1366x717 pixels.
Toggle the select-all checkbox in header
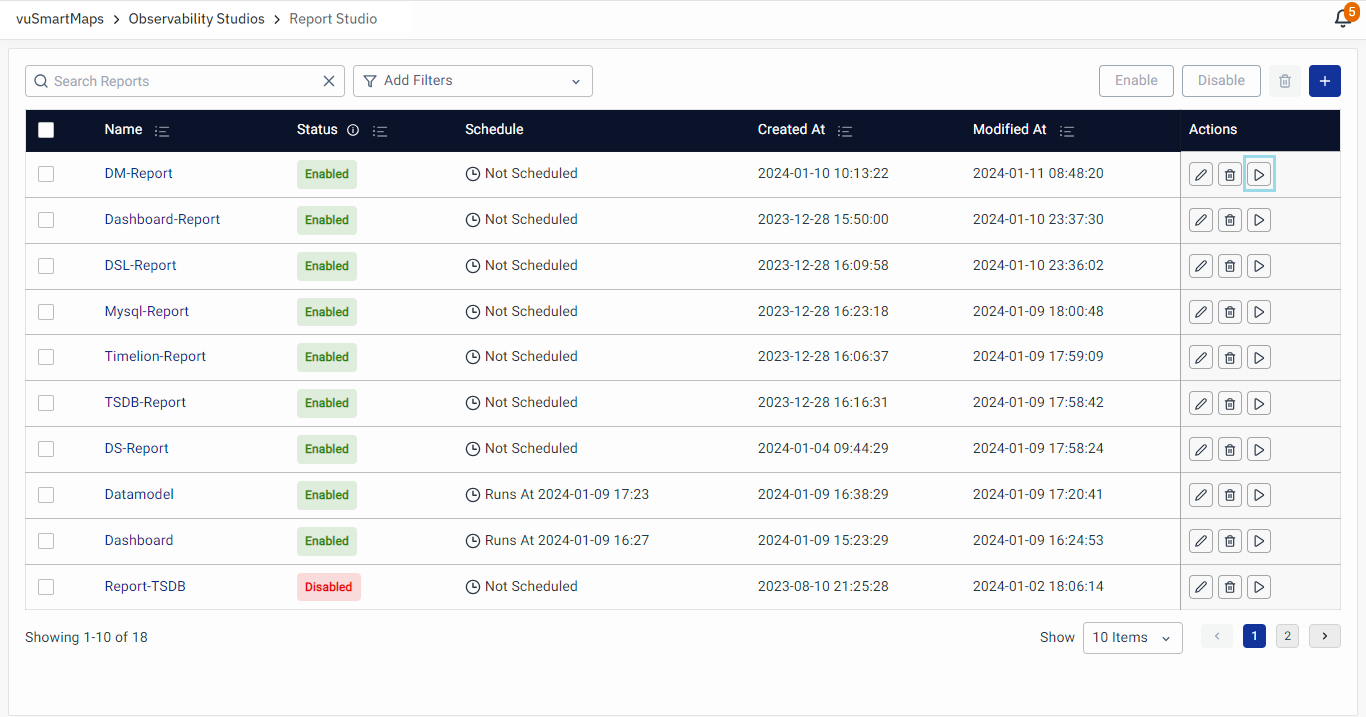46,130
